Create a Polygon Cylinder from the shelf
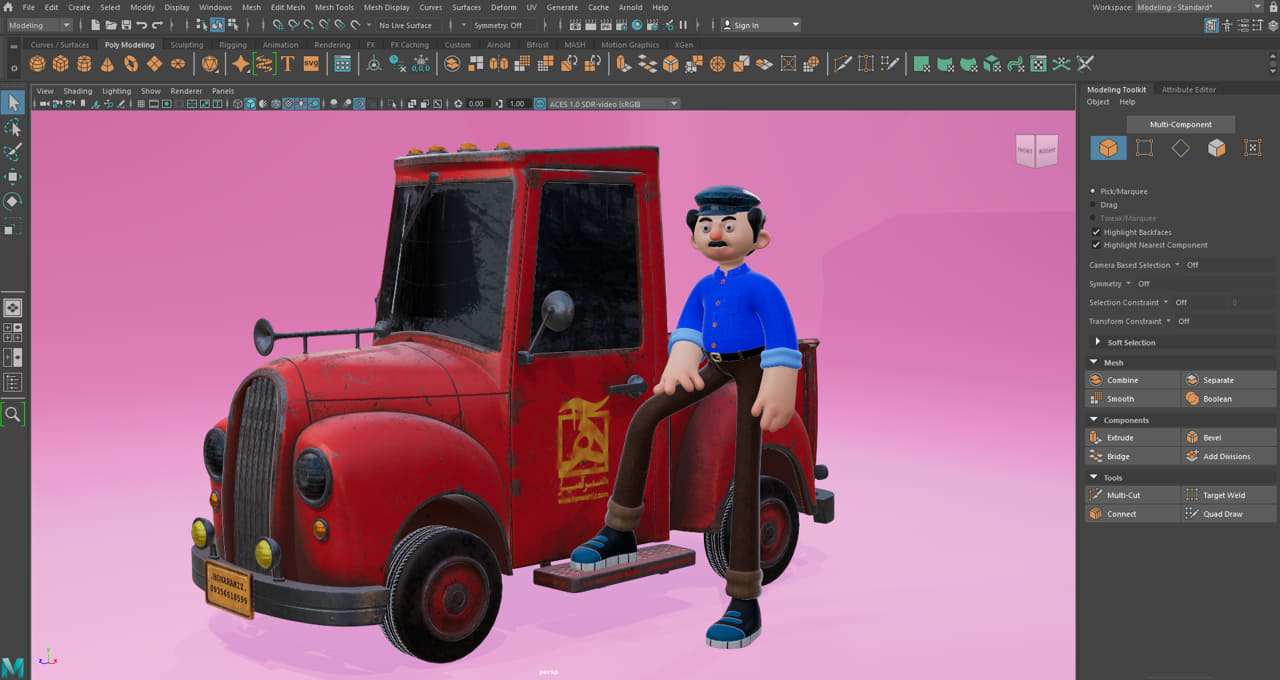 coord(84,63)
